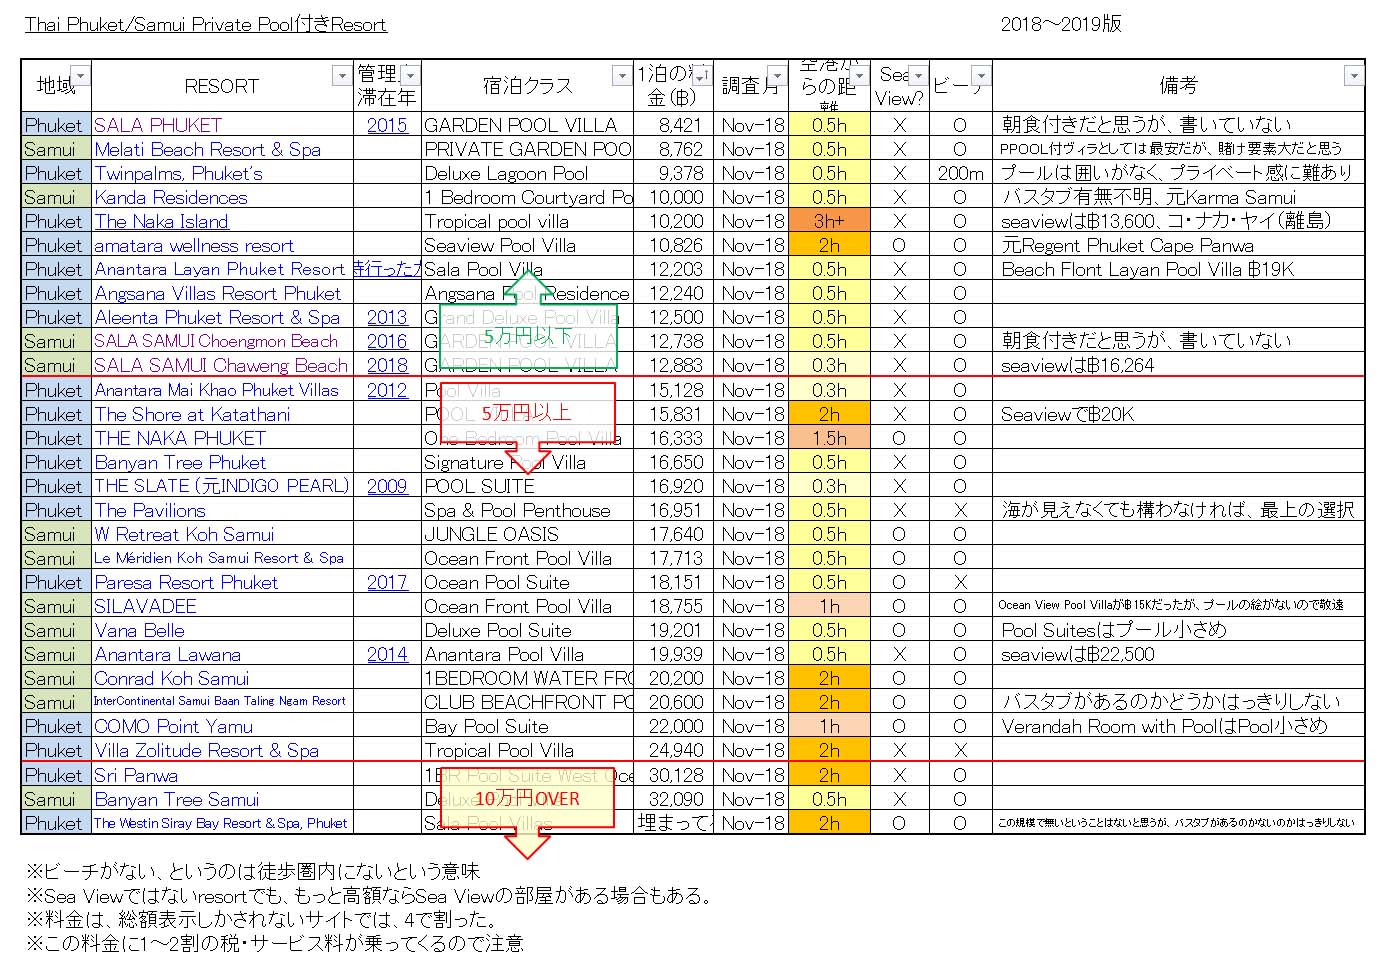Select the Deluxe Lagoon Pool cell
1387x970 pixels.
[527, 173]
